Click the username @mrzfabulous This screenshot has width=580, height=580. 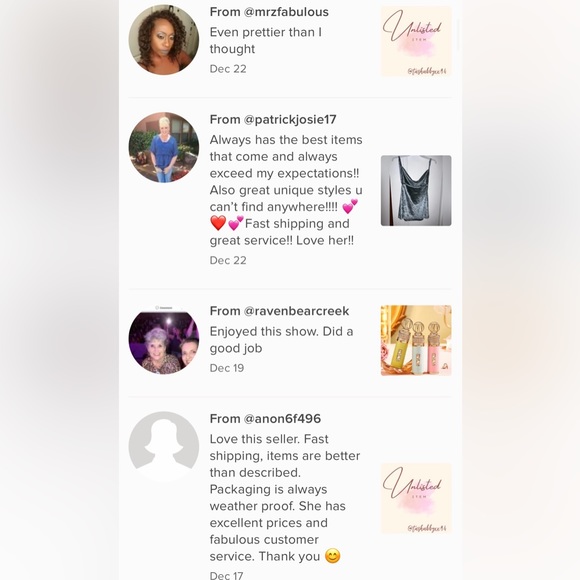click(286, 12)
